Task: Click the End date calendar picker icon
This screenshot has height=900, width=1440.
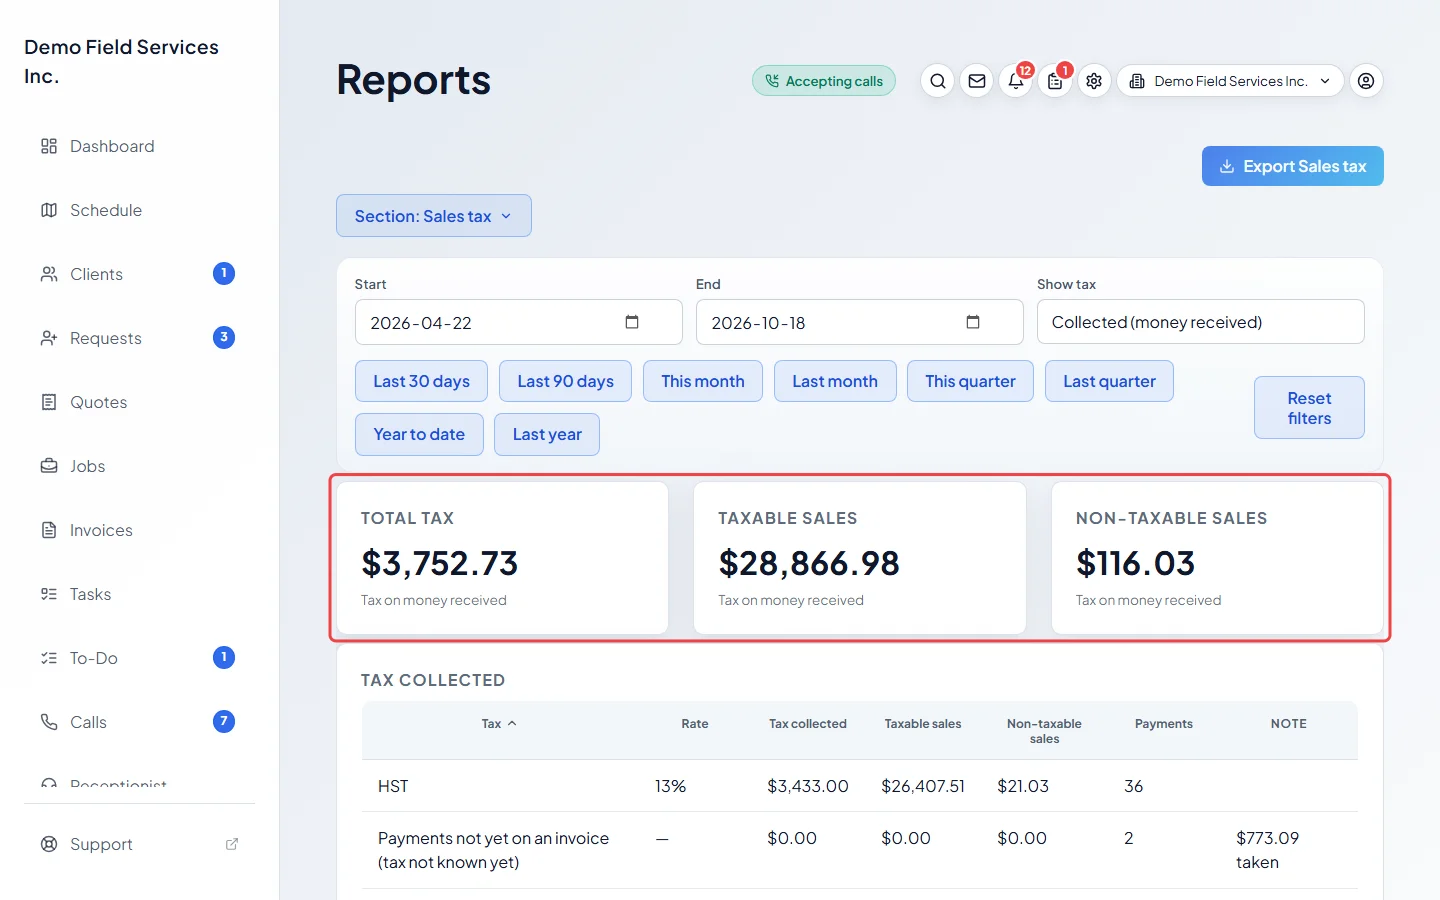Action: 973,322
